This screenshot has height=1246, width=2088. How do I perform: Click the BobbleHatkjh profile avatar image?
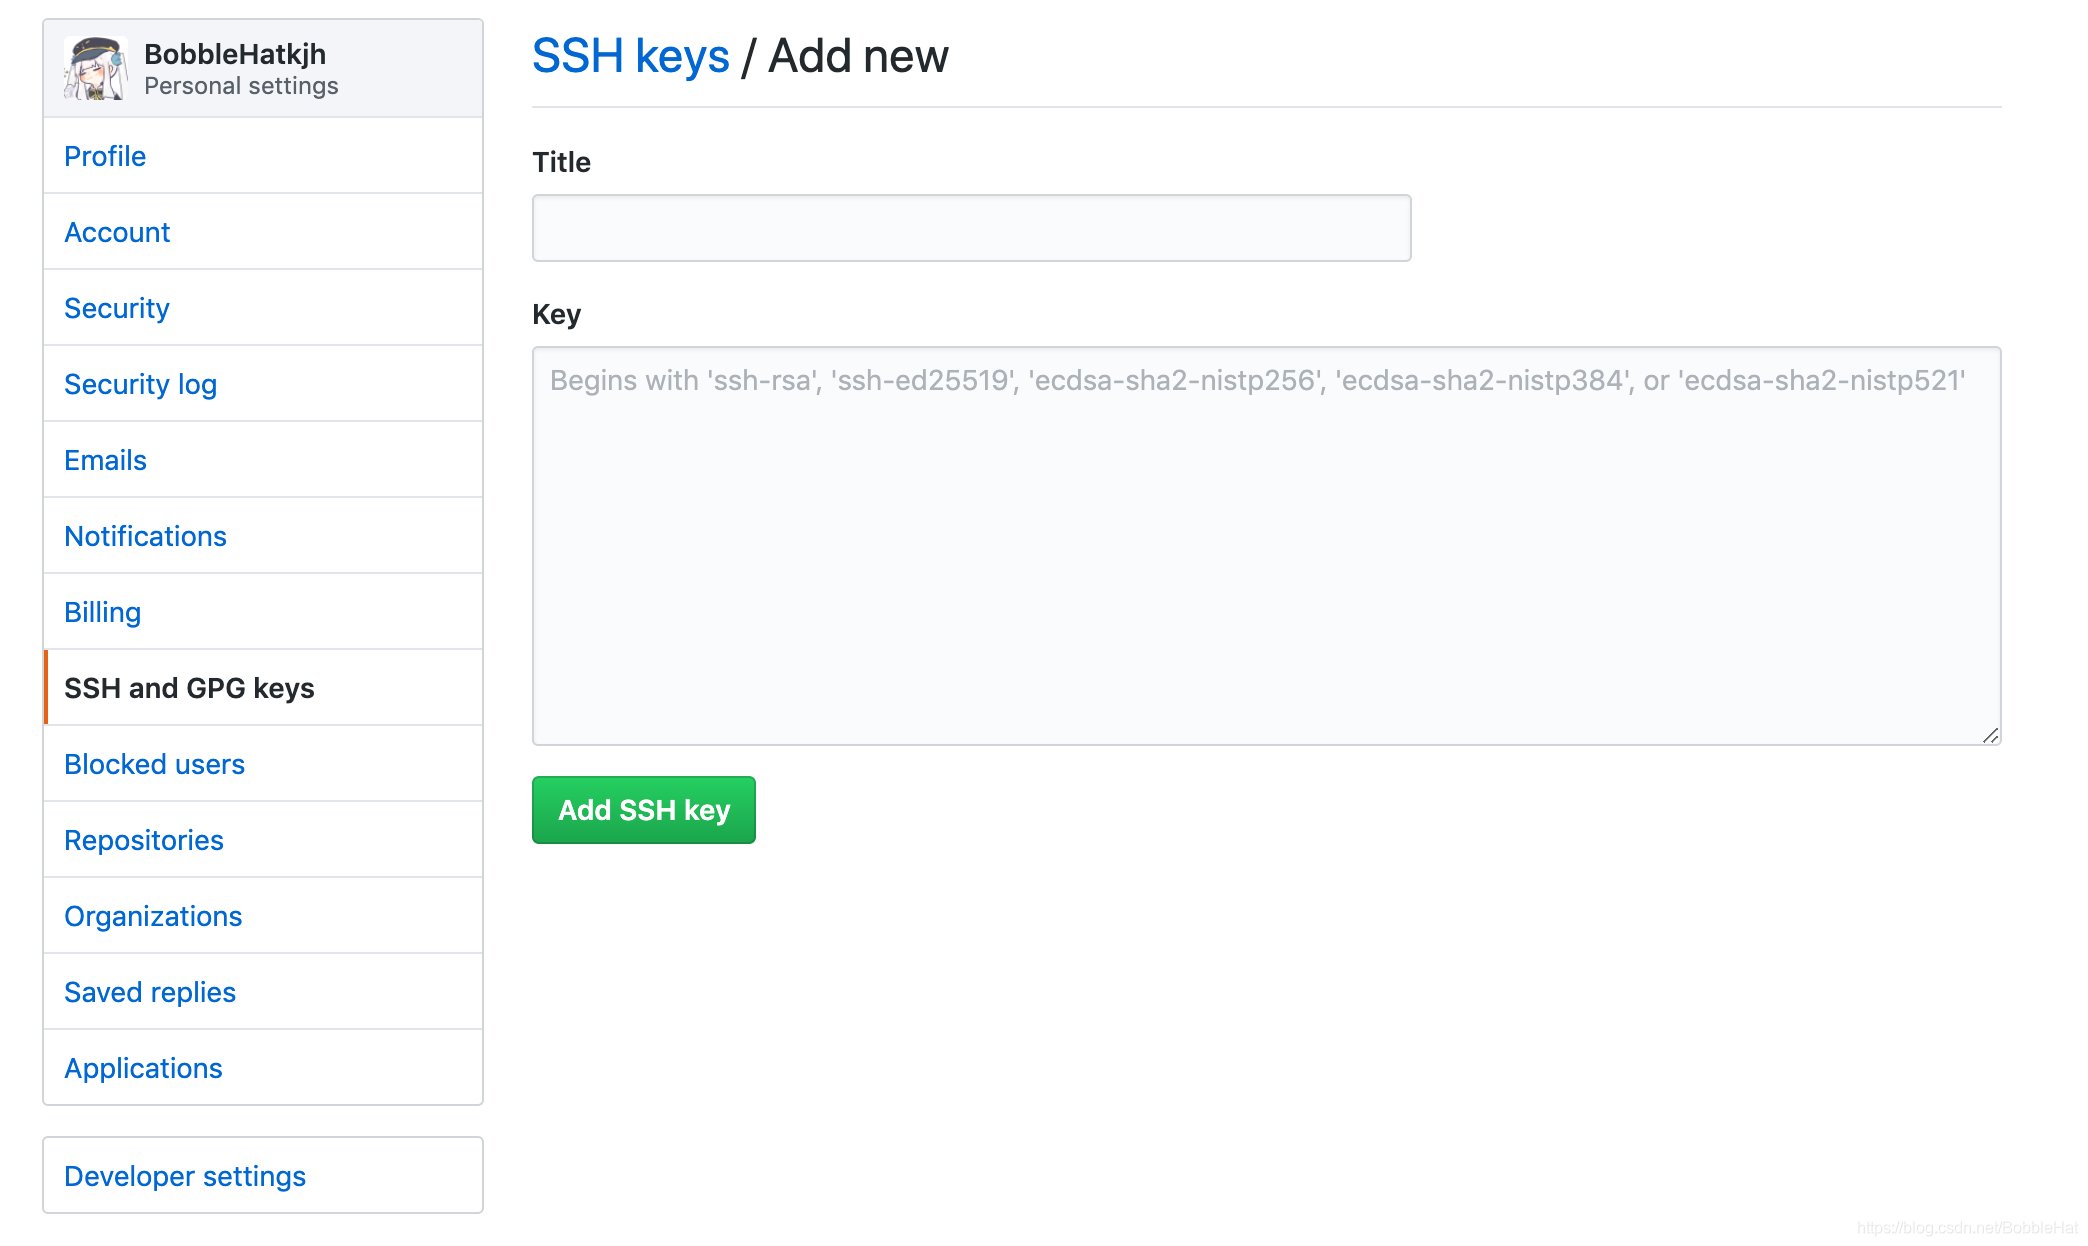(x=97, y=67)
